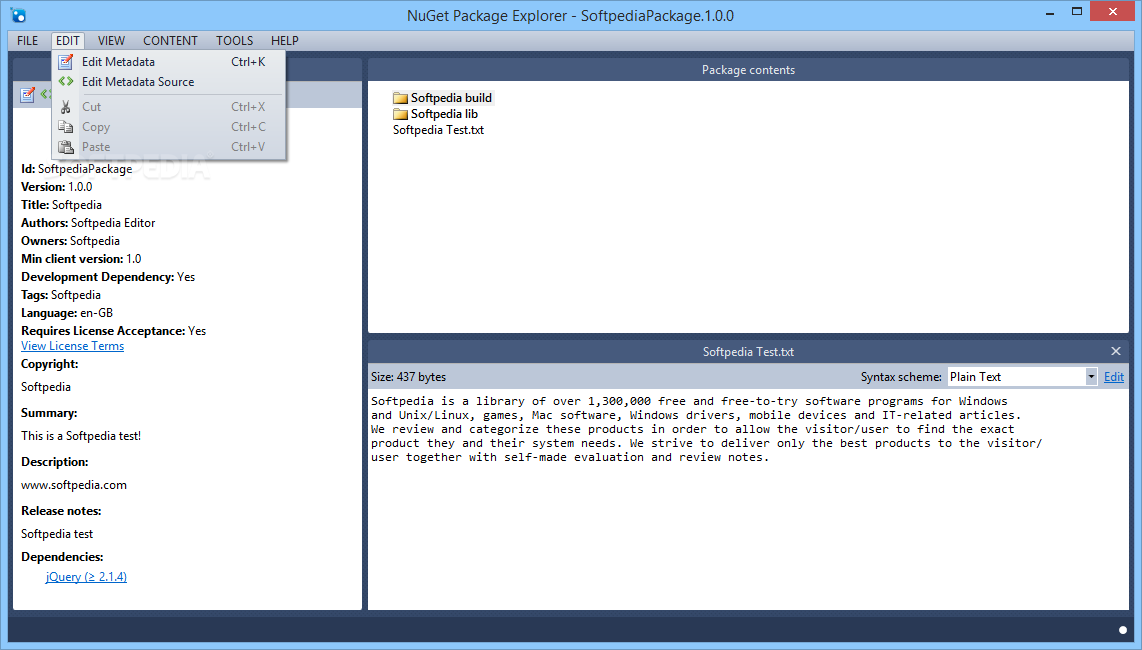The width and height of the screenshot is (1142, 650).
Task: Click the NuGet Package Explorer app icon
Action: click(x=18, y=15)
